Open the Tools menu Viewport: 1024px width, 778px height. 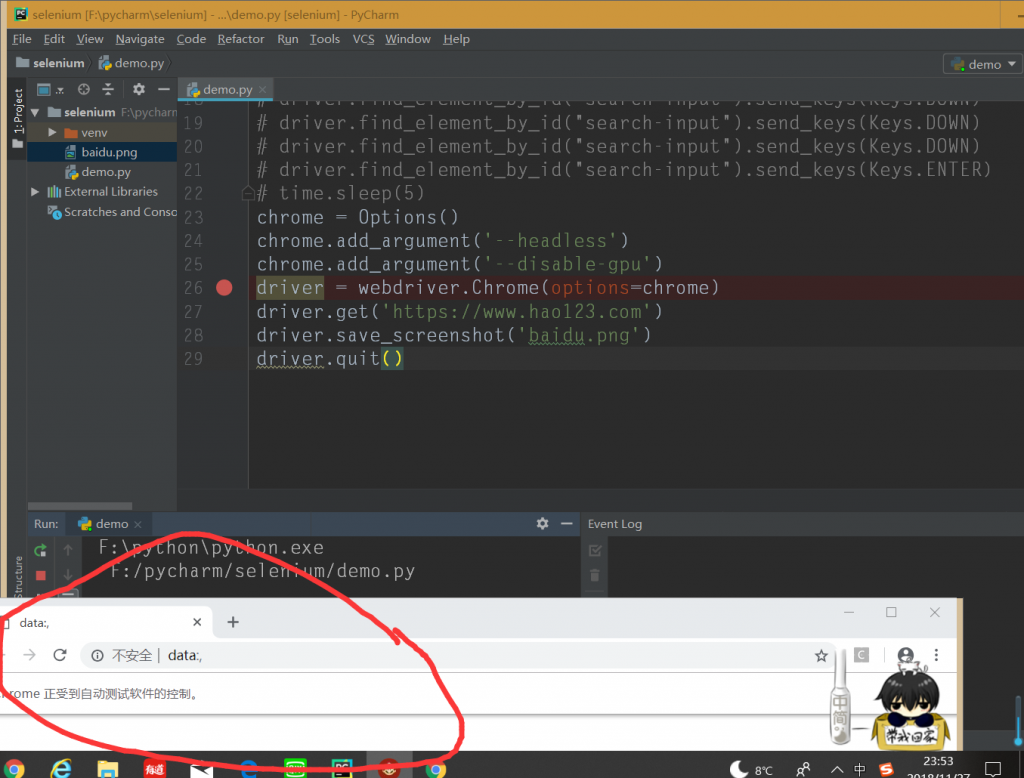tap(325, 39)
